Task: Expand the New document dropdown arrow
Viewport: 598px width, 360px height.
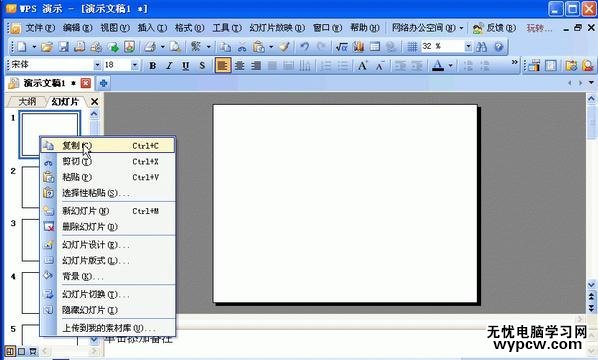Action: point(34,47)
